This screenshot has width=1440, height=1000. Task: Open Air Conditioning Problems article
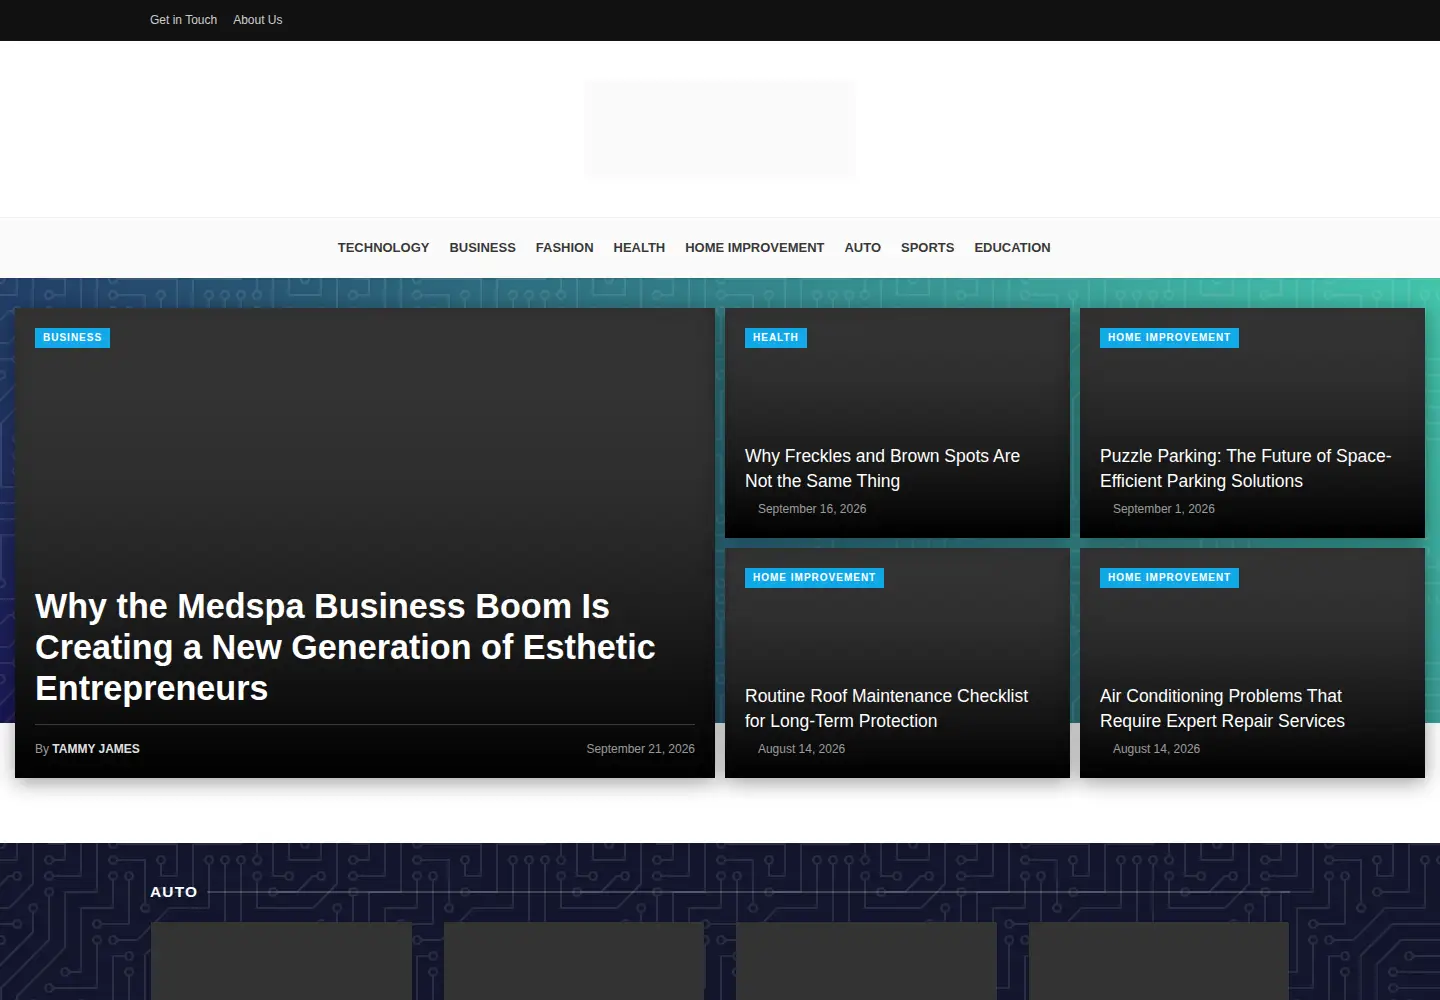pos(1222,708)
